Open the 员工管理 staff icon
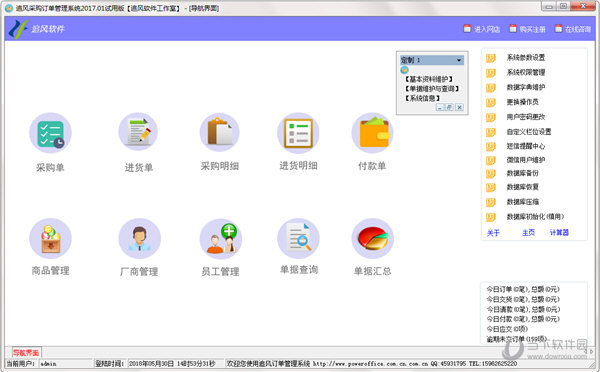 (220, 239)
